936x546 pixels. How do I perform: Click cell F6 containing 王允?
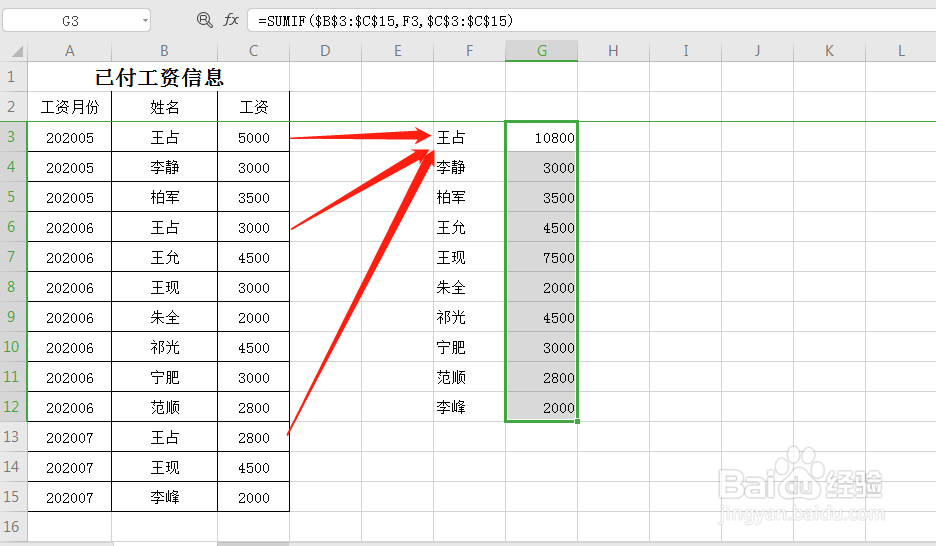coord(470,227)
